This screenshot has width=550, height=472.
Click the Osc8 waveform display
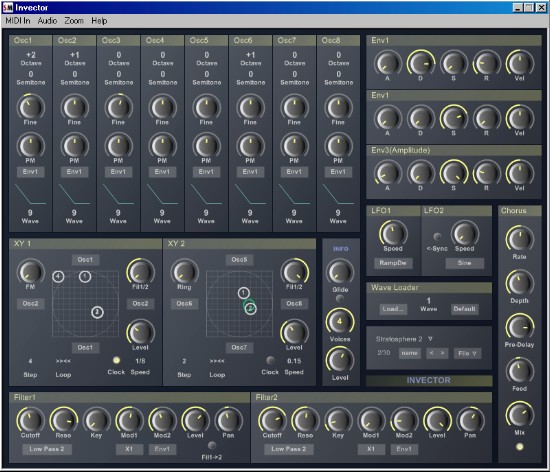[x=338, y=194]
